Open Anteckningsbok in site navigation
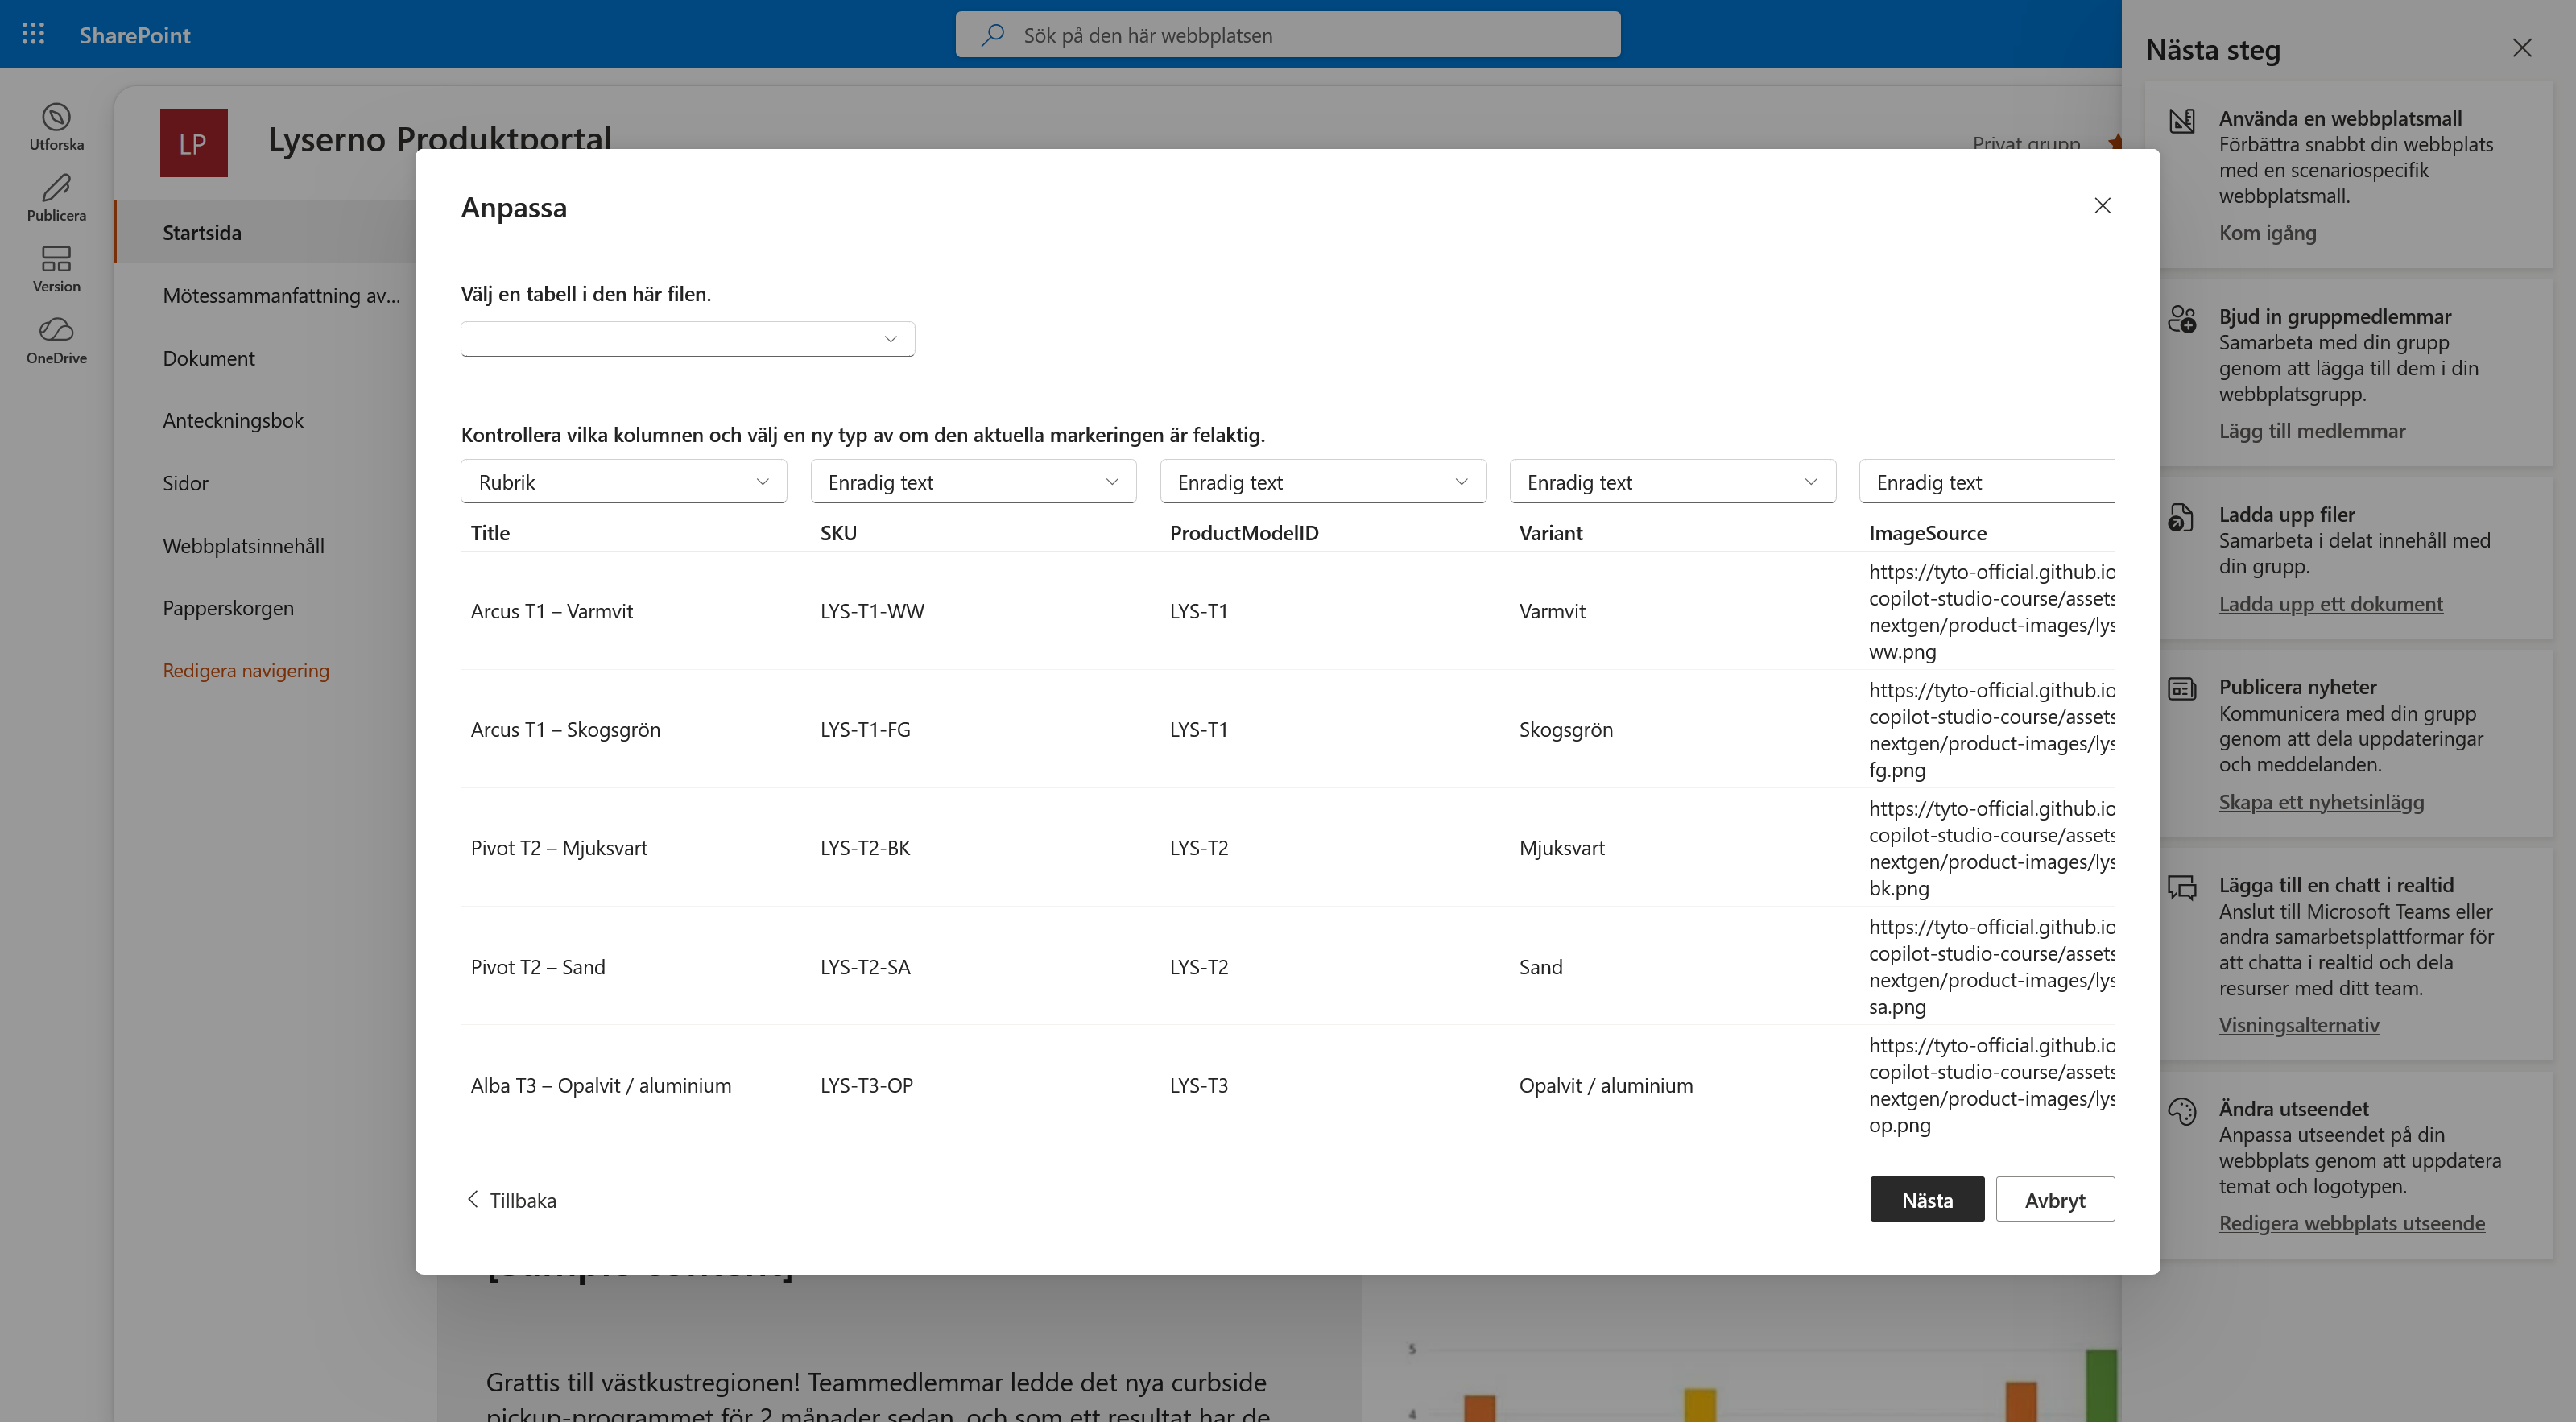Image resolution: width=2576 pixels, height=1422 pixels. point(233,420)
